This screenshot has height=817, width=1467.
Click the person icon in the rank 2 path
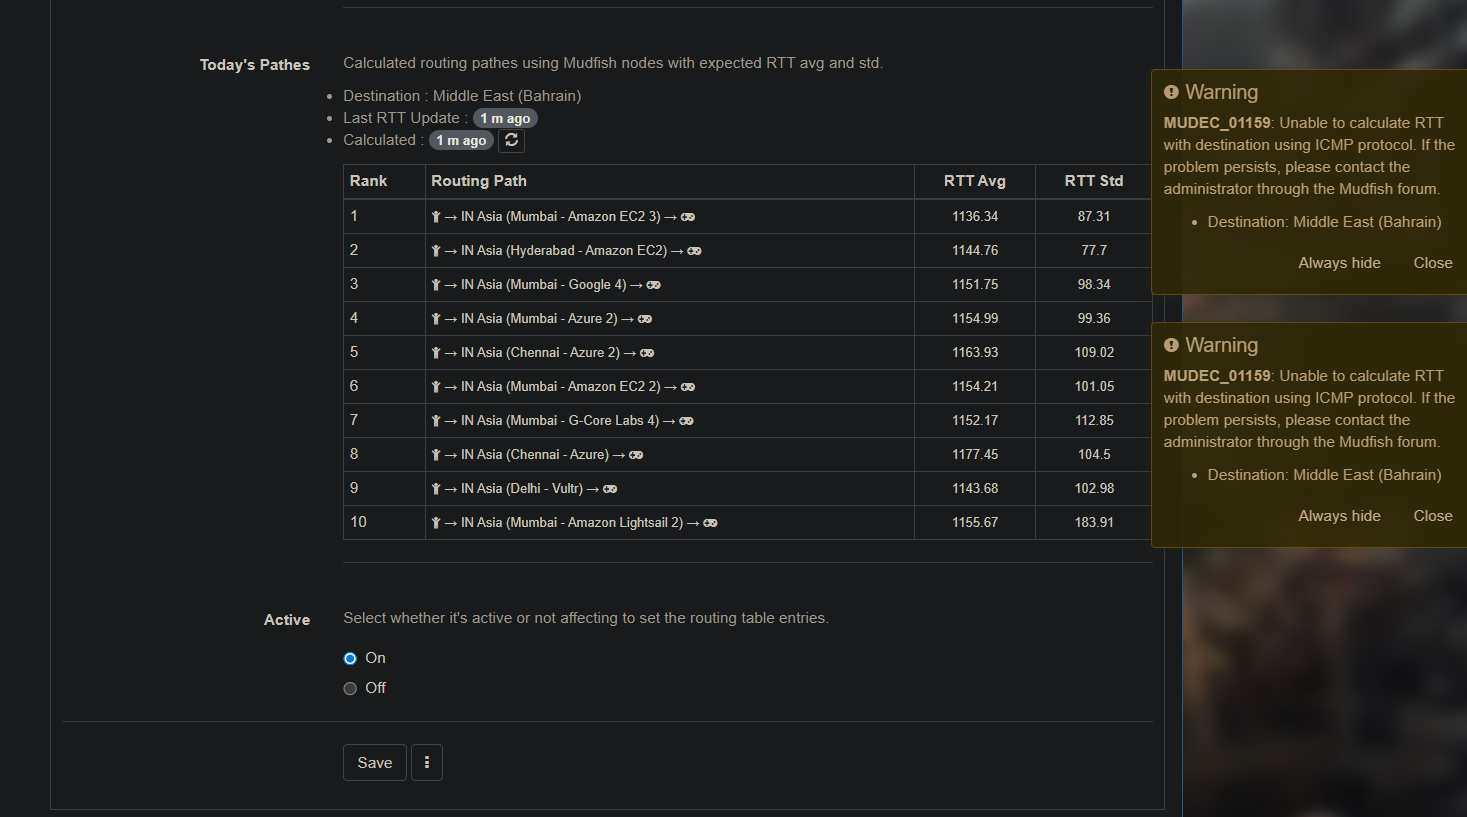coord(436,251)
